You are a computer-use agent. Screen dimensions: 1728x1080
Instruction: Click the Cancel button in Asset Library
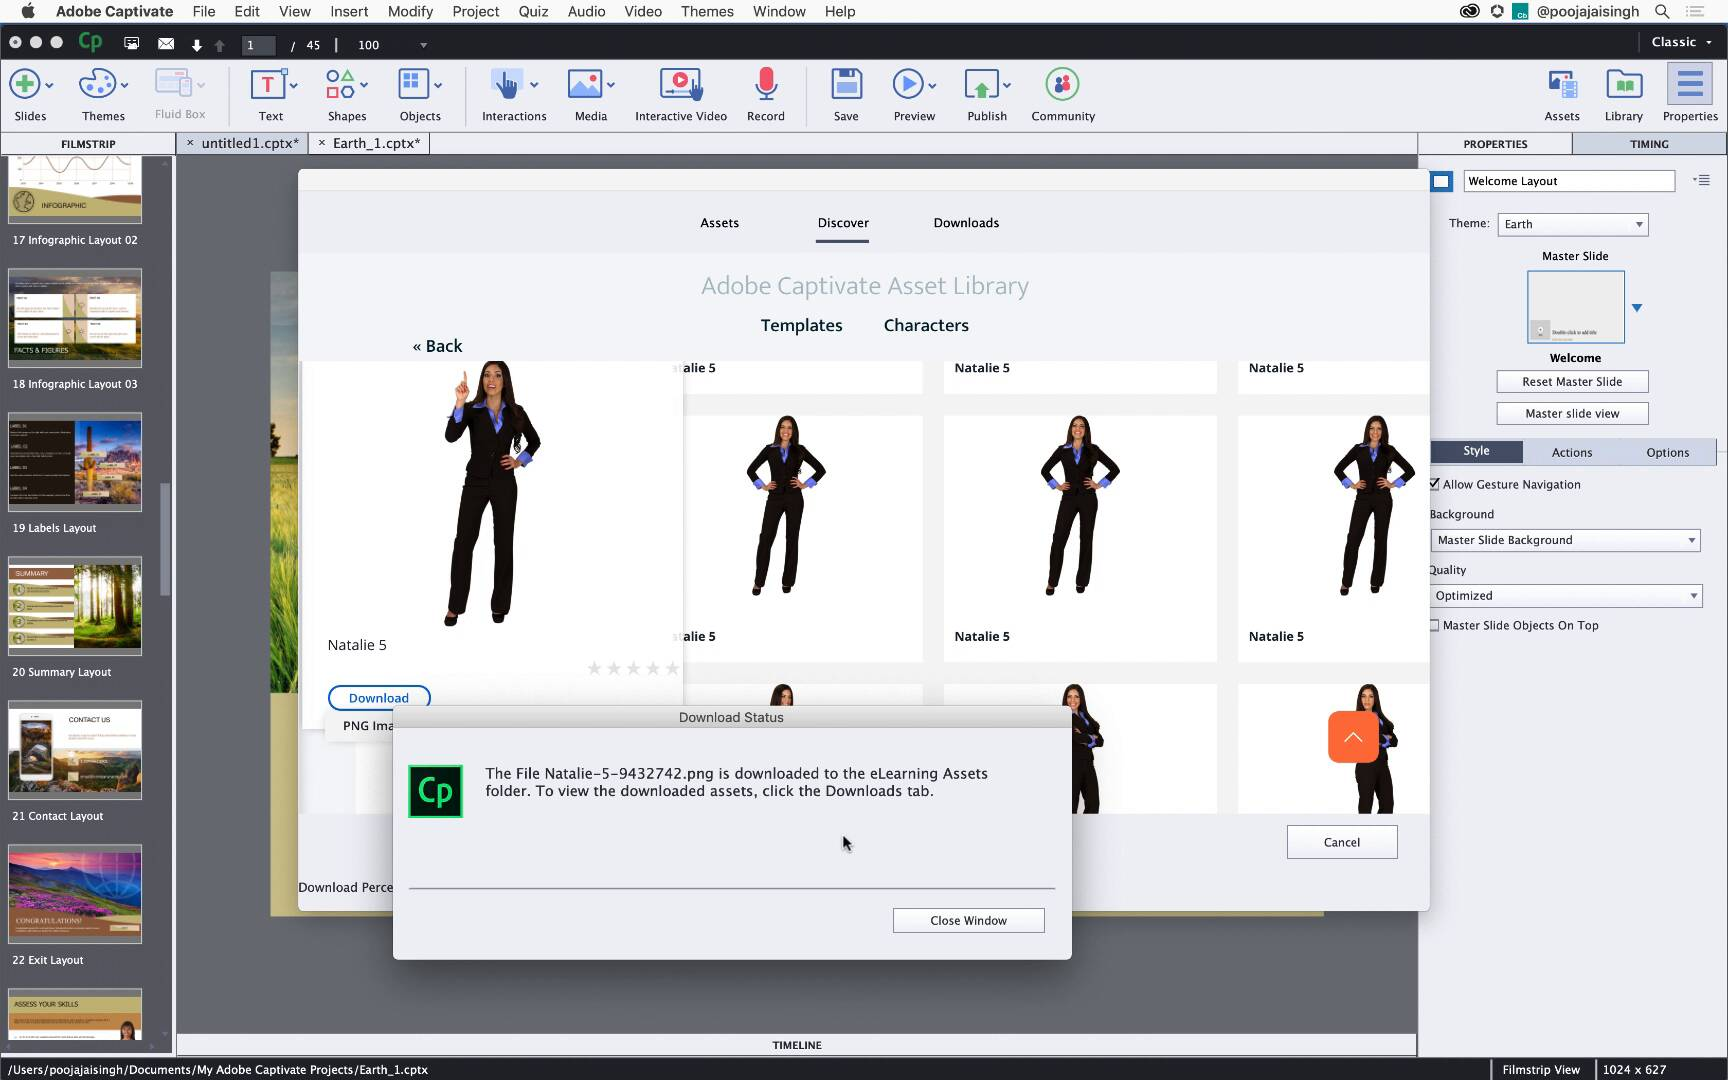(1342, 842)
